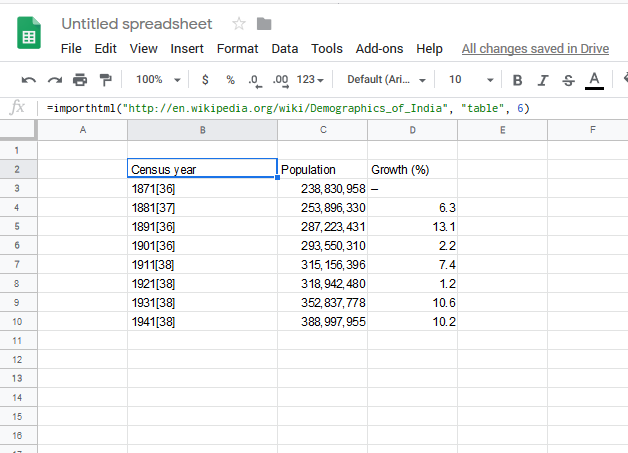628x453 pixels.
Task: Click in the formula bar input
Action: [x=330, y=108]
